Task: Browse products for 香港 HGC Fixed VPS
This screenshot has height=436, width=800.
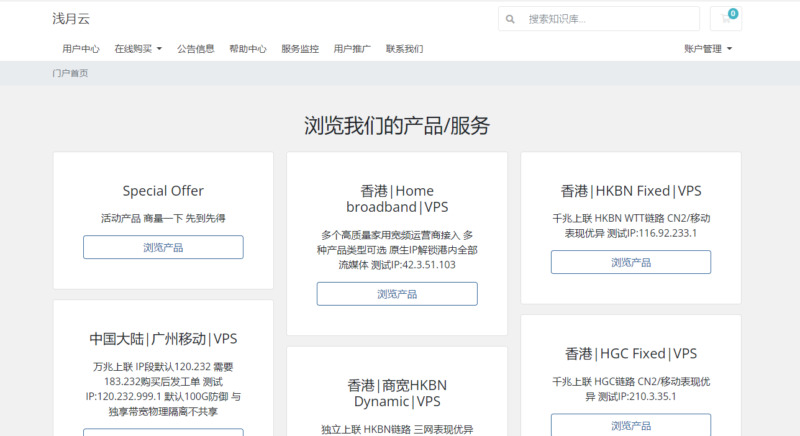Action: pyautogui.click(x=631, y=425)
